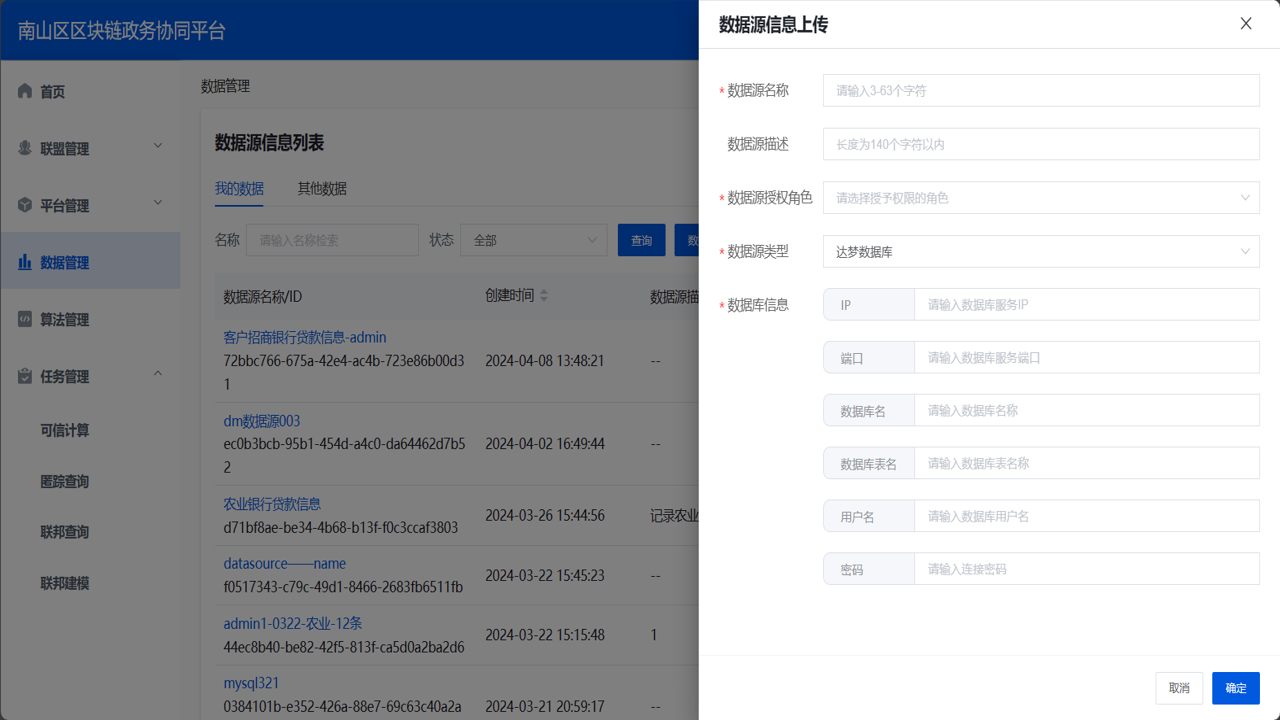
Task: Focus the 数据源描述 input field
Action: point(1041,144)
